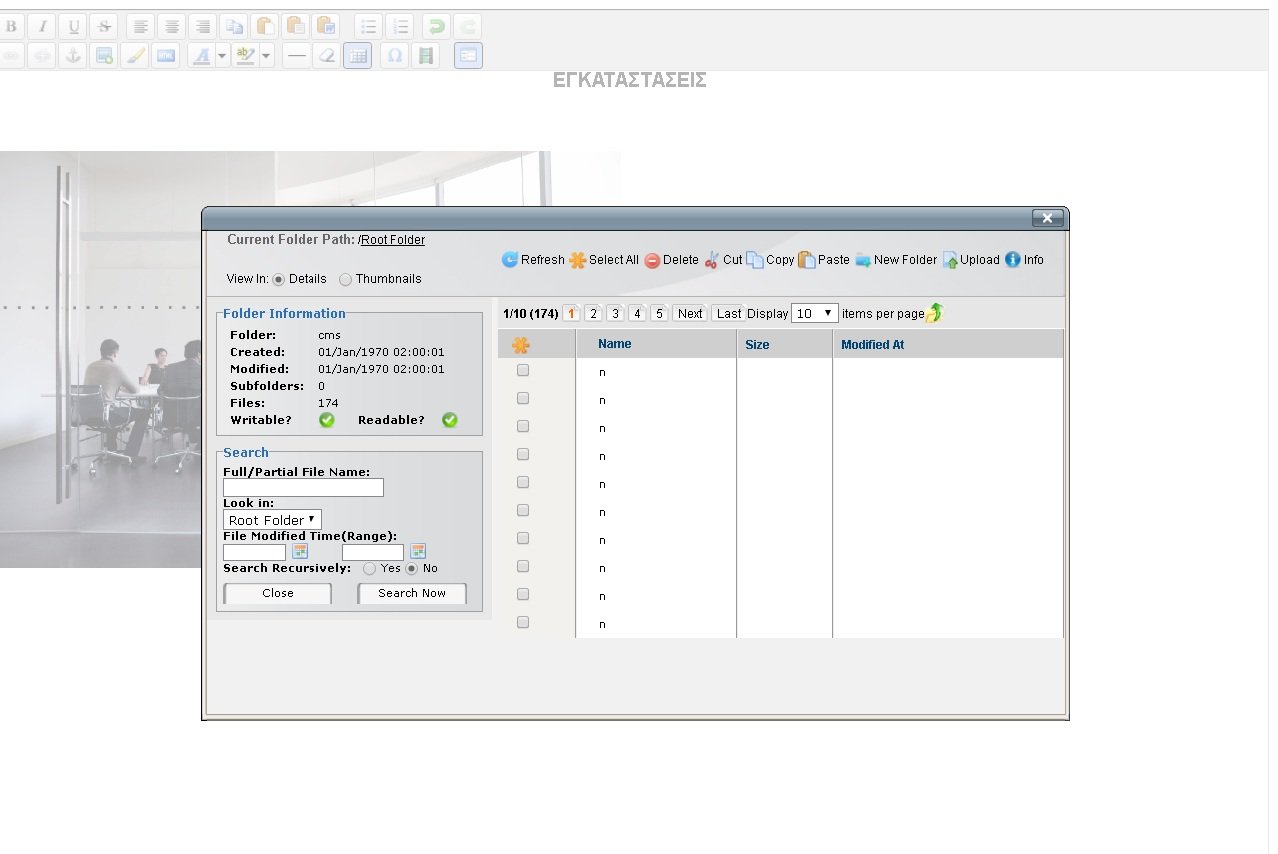This screenshot has width=1278, height=854.
Task: Insert table in editor
Action: point(357,56)
